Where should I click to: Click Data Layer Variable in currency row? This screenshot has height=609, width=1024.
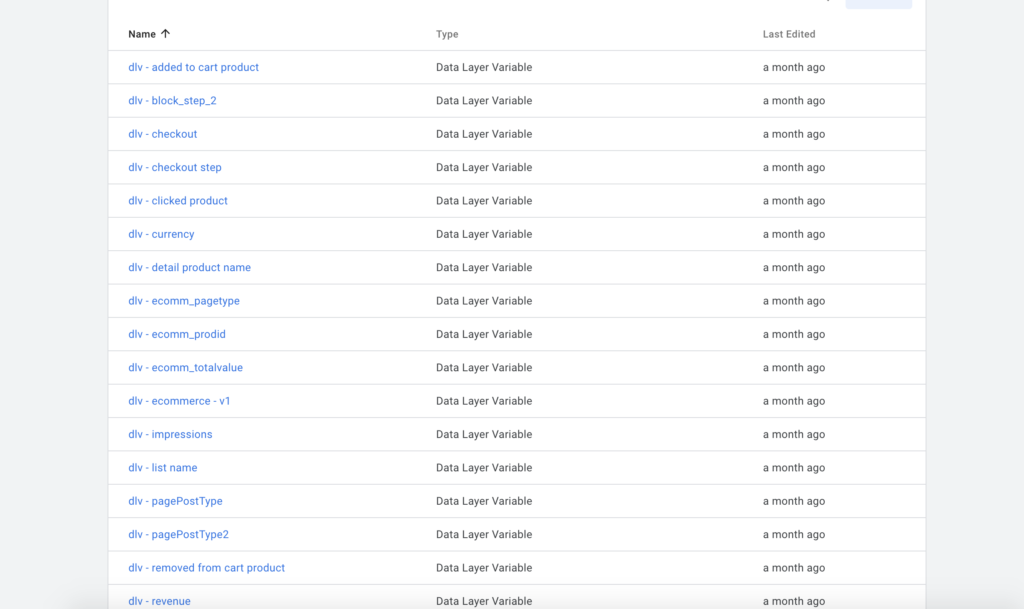(x=484, y=234)
